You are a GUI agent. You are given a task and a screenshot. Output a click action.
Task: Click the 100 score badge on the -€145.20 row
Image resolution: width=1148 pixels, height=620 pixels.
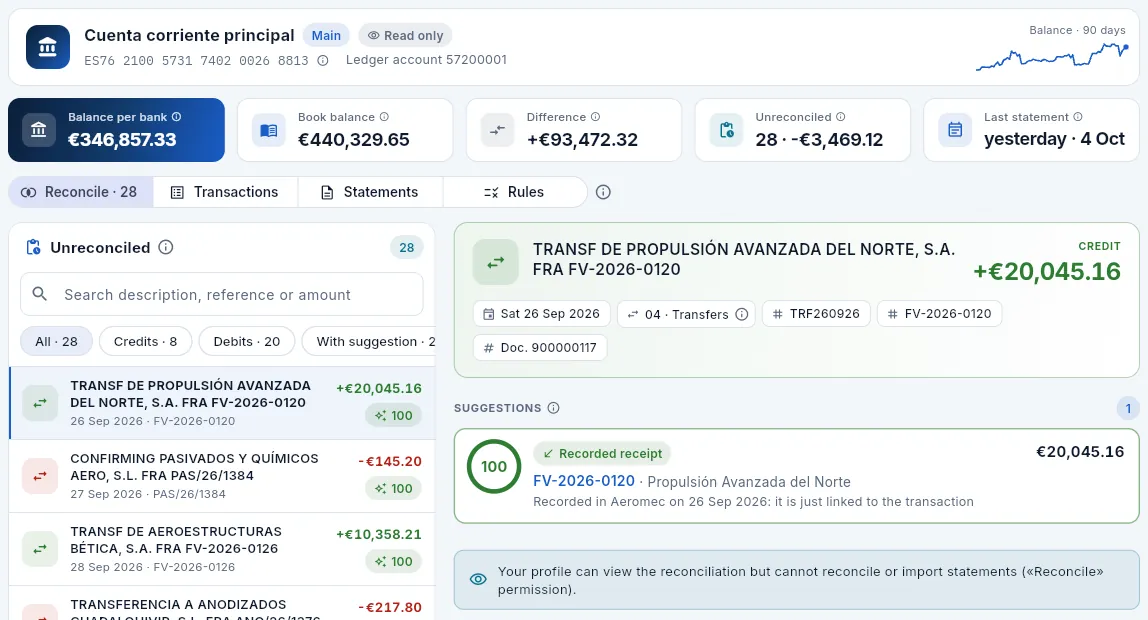pos(394,488)
